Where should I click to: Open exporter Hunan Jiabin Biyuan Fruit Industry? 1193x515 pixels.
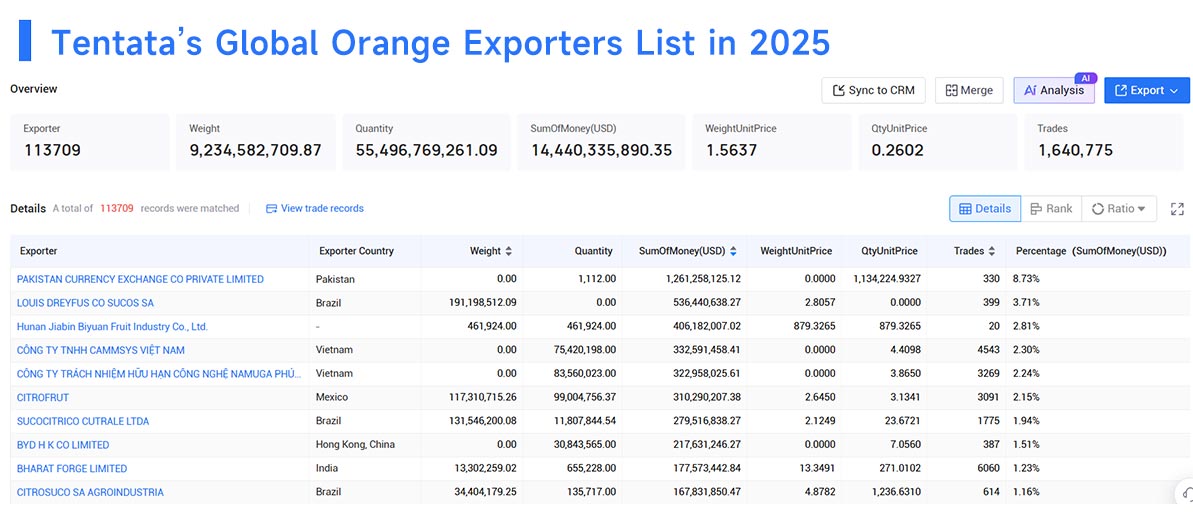tap(113, 326)
